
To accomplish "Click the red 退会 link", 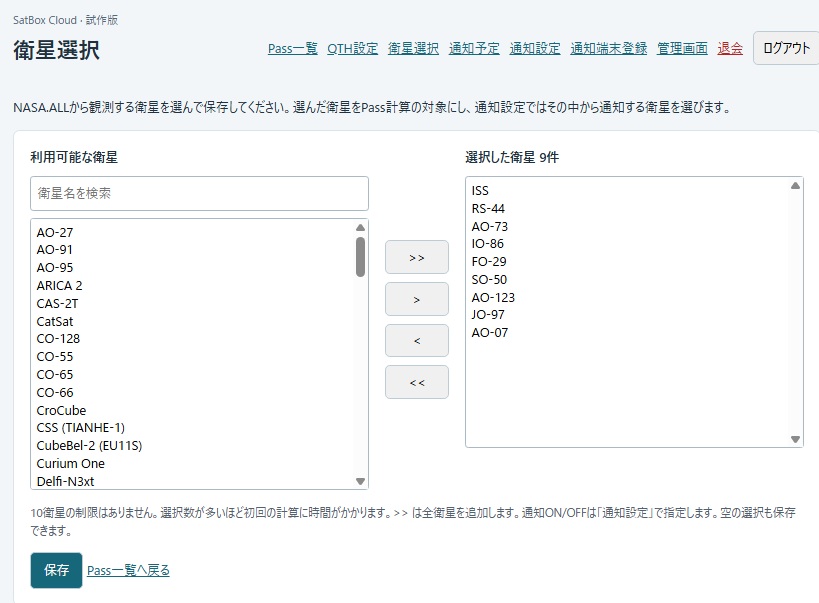I will [730, 49].
